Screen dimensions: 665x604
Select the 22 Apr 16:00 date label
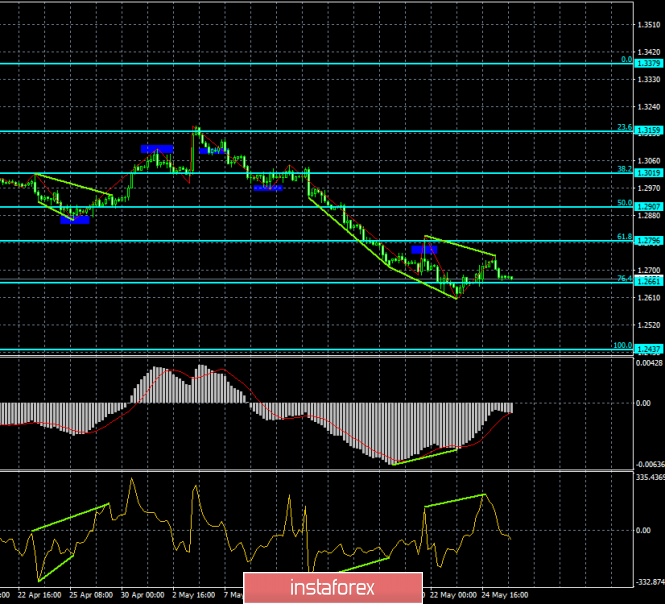tap(39, 595)
